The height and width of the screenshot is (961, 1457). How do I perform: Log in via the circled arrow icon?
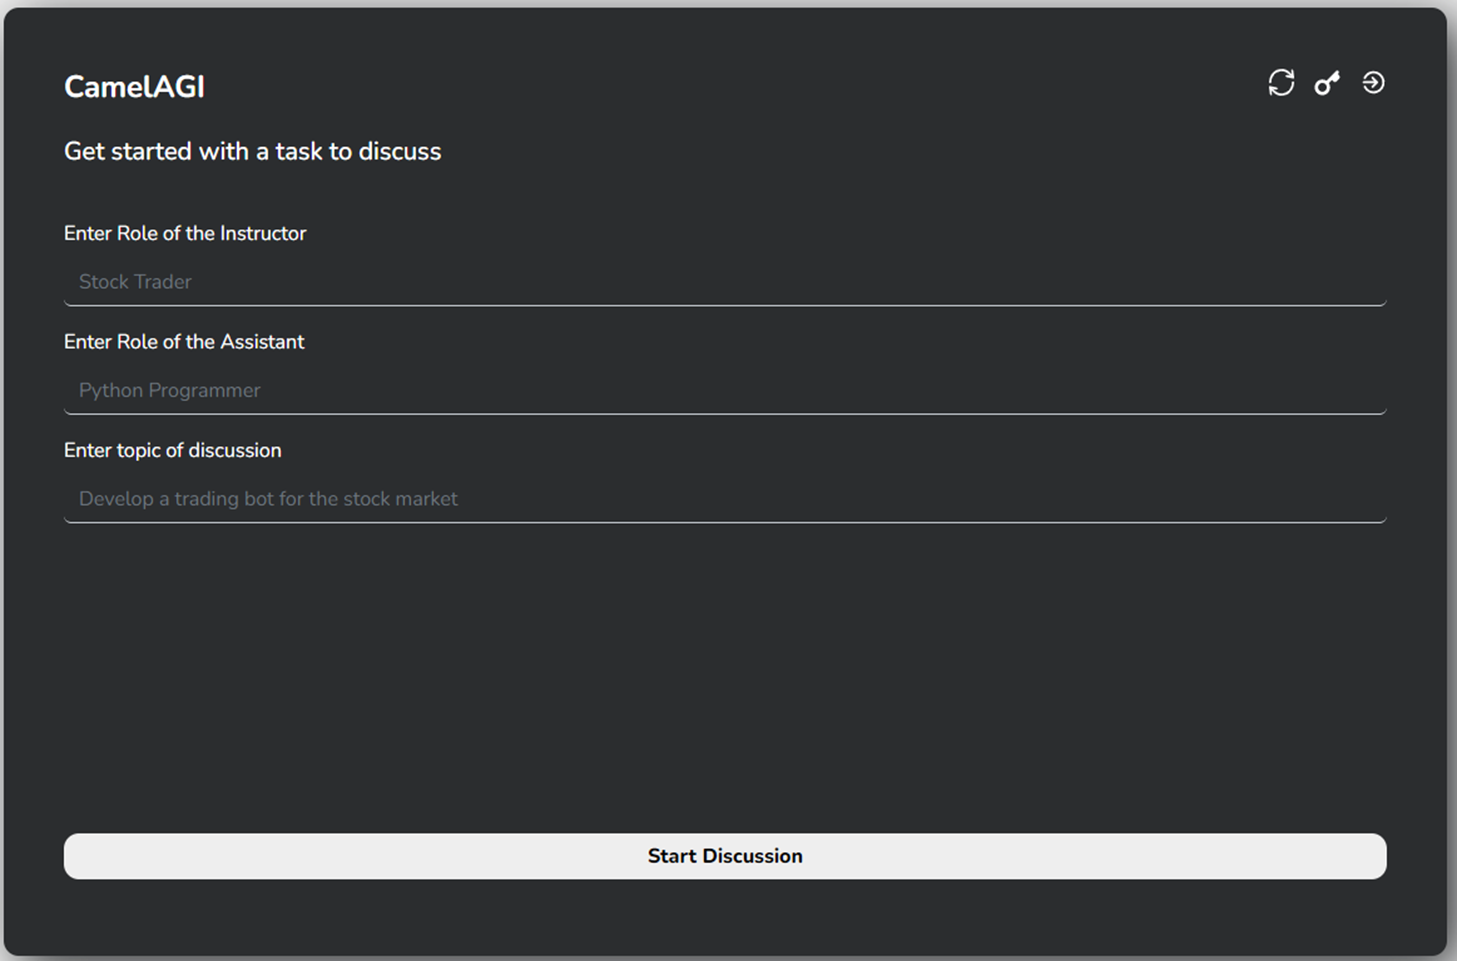point(1373,83)
